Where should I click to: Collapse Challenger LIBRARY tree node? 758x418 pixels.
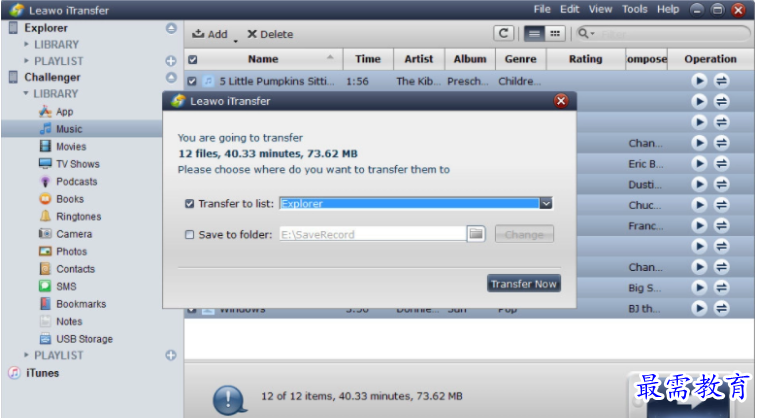pos(26,93)
